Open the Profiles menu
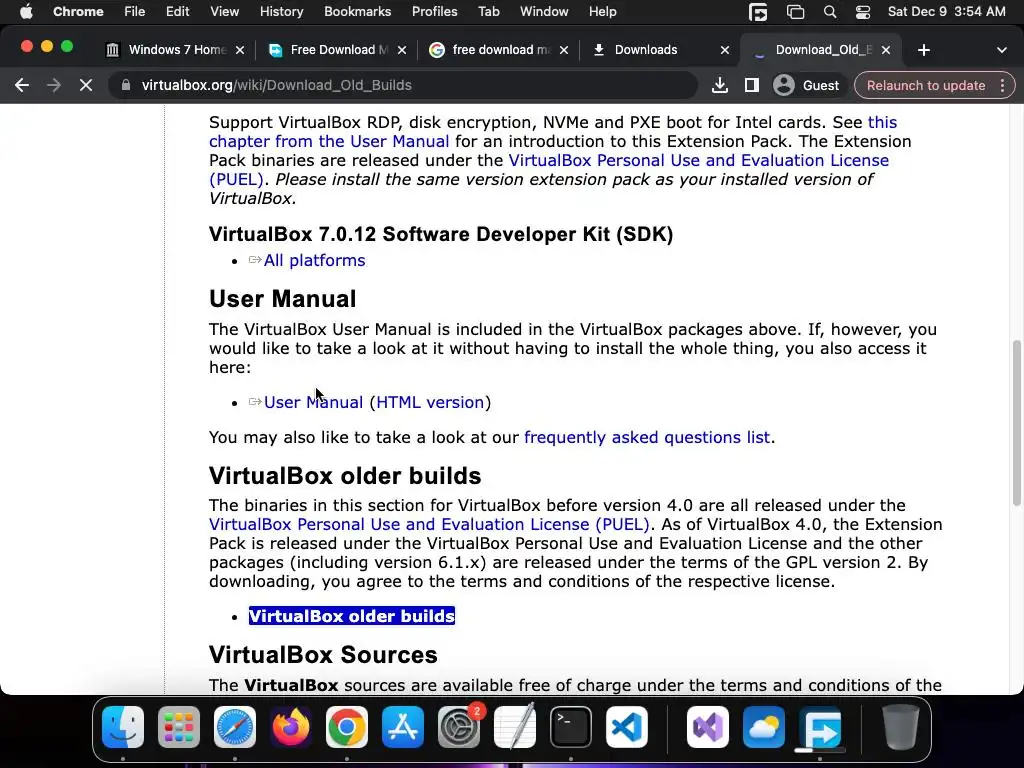 [x=434, y=12]
